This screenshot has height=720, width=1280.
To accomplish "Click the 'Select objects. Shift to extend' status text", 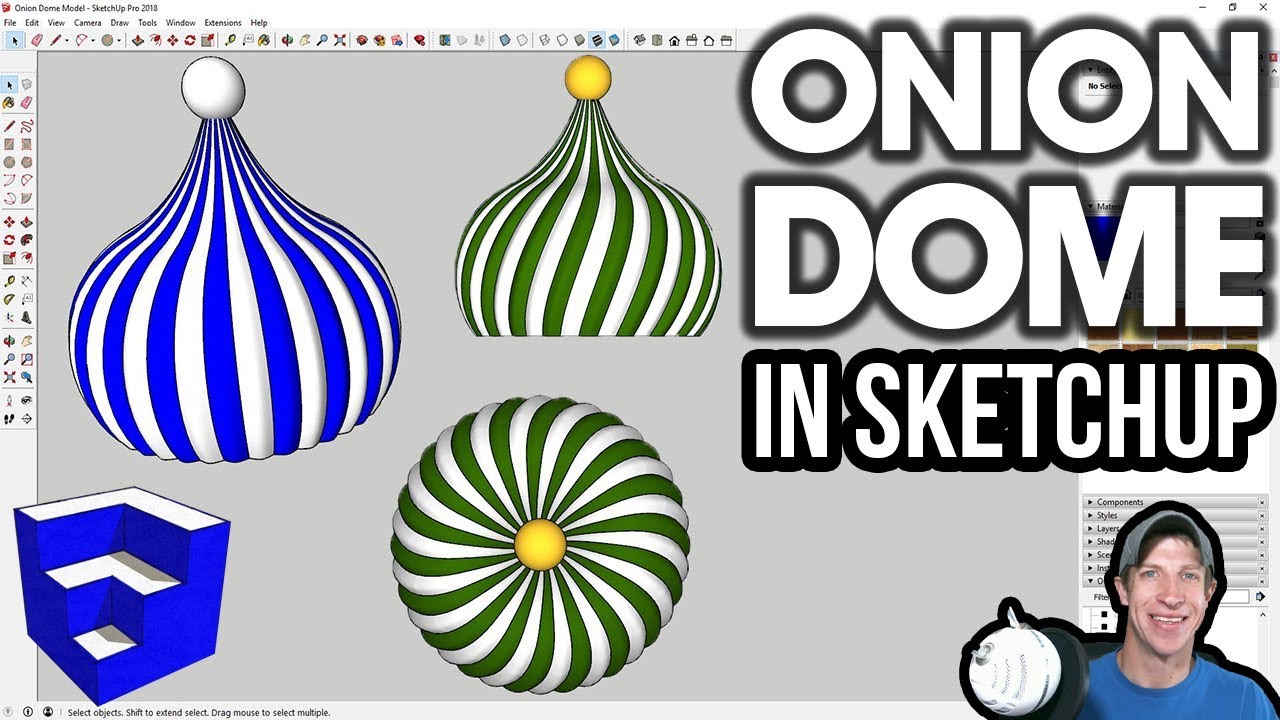I will [x=198, y=713].
